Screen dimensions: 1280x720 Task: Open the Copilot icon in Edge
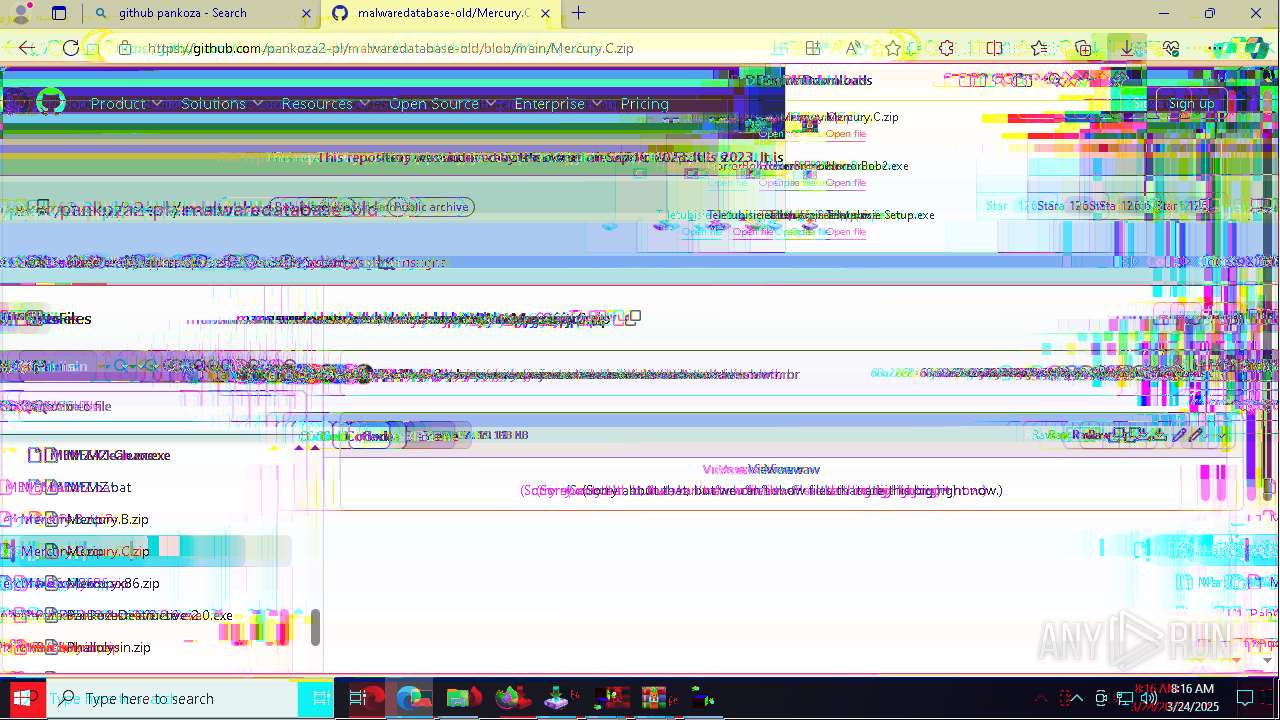1255,48
